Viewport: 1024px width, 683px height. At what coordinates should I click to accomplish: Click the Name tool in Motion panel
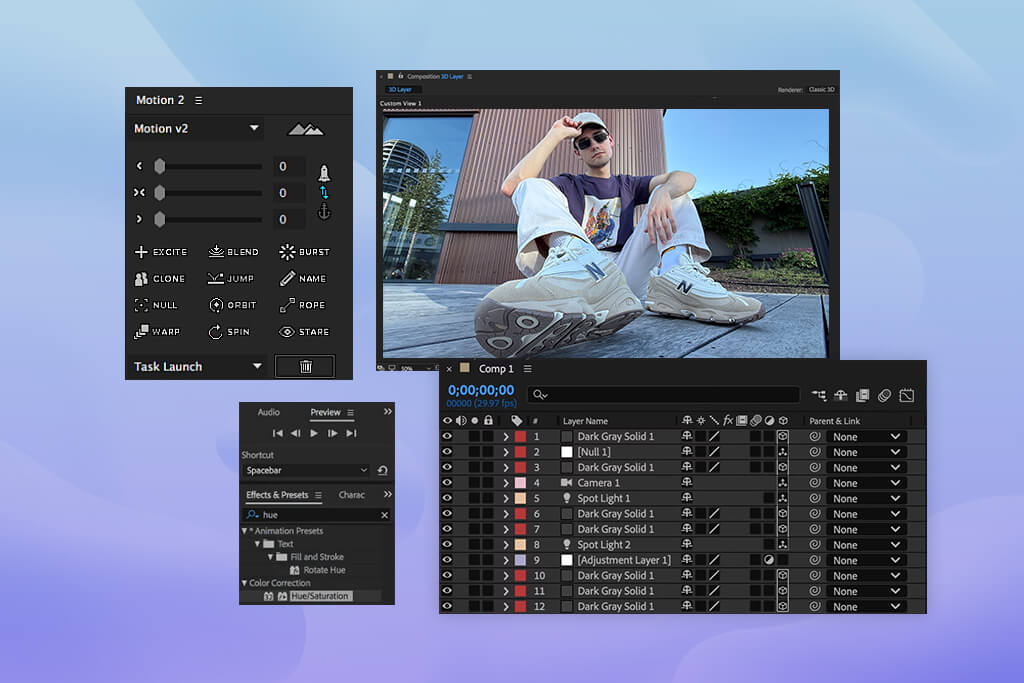tap(303, 279)
